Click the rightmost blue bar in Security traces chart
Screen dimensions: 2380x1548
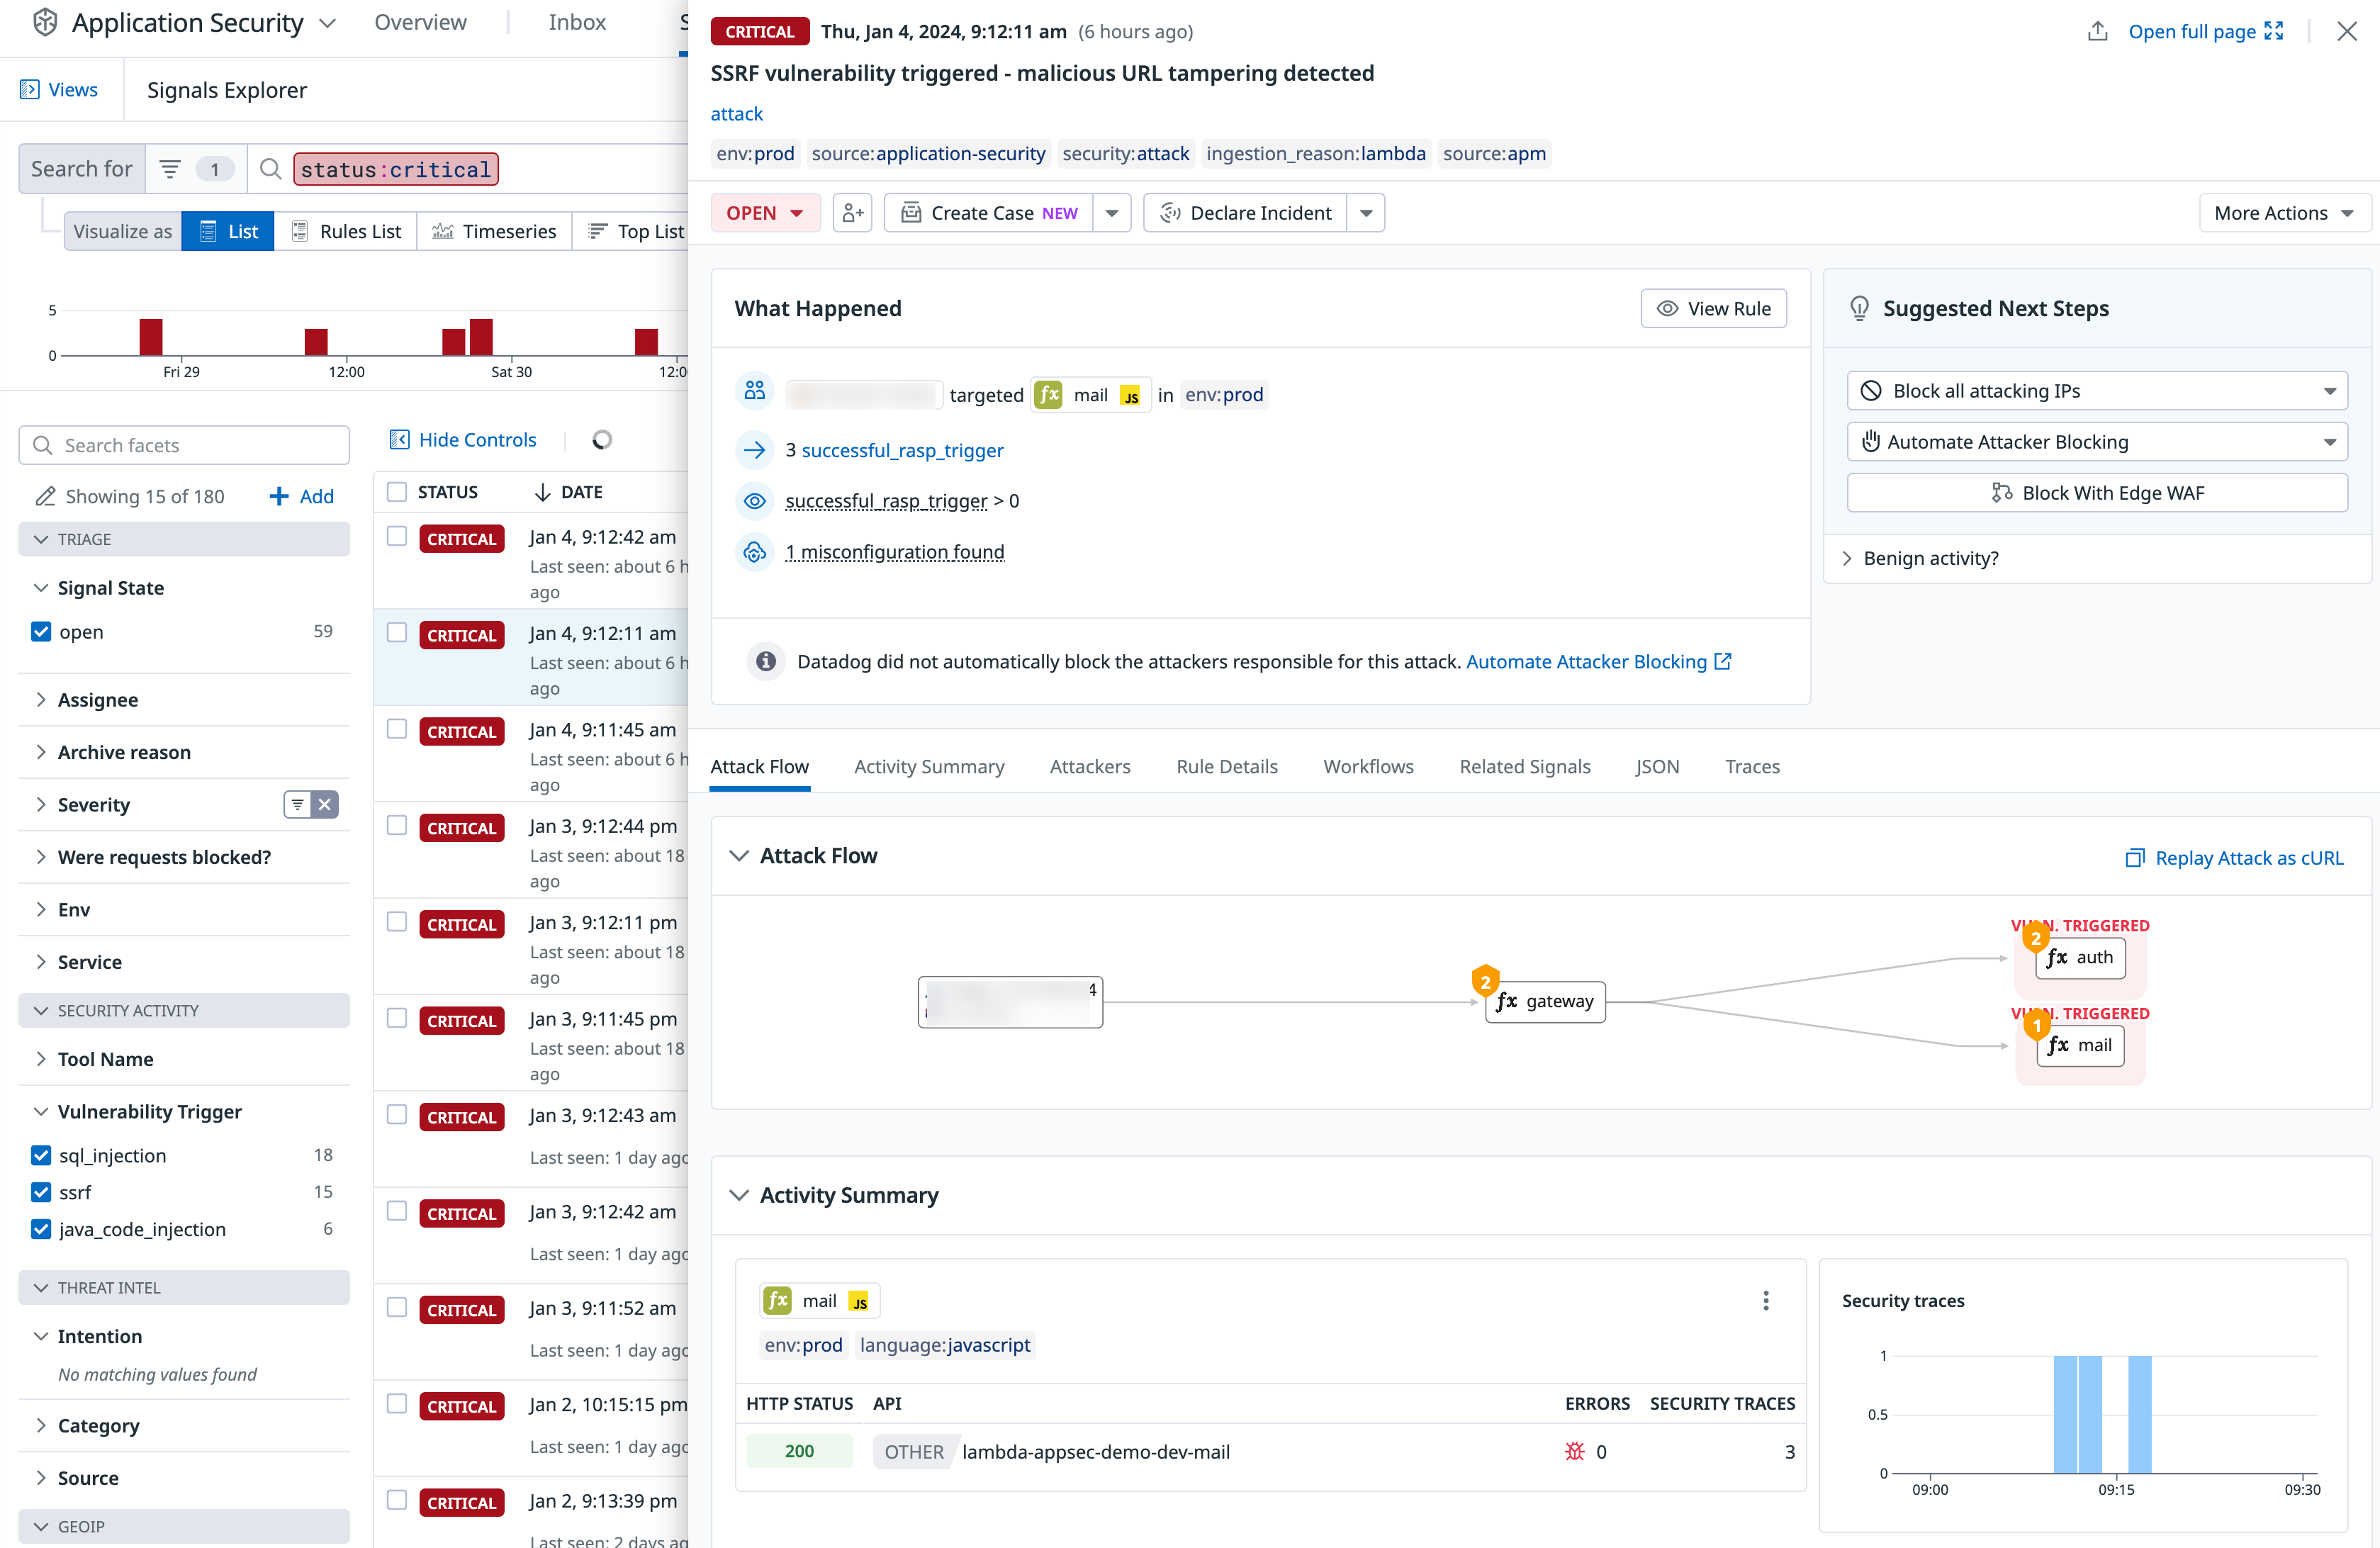click(2139, 1414)
